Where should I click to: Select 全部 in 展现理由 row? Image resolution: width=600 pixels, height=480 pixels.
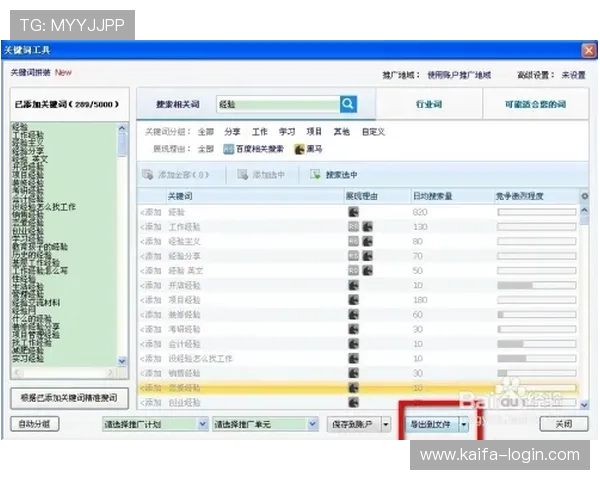coord(205,149)
